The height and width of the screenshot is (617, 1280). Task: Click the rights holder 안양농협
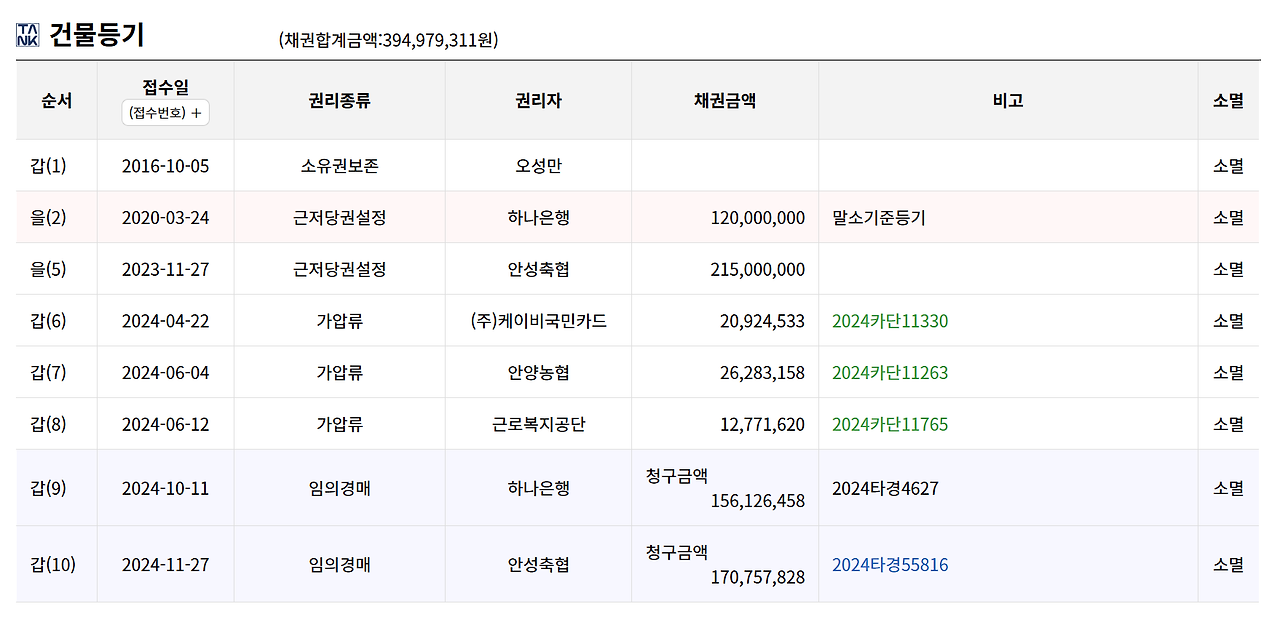(x=538, y=373)
